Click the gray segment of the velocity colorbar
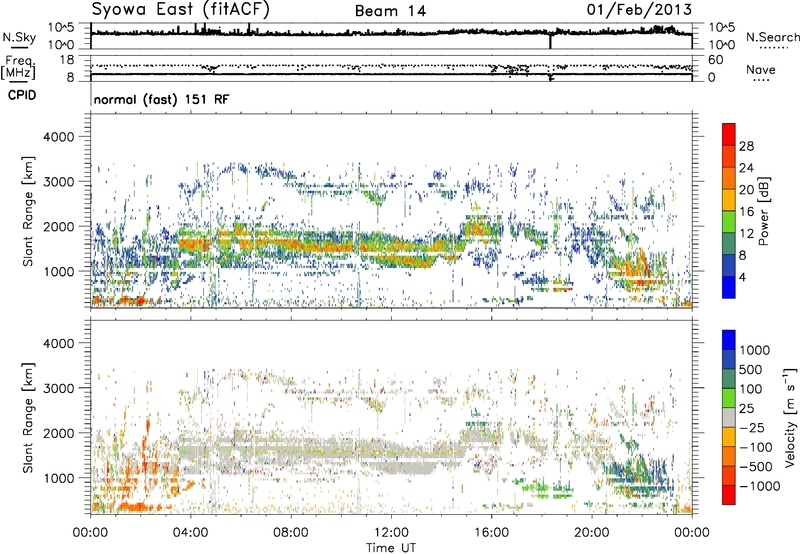The width and height of the screenshot is (800, 554). (x=729, y=418)
